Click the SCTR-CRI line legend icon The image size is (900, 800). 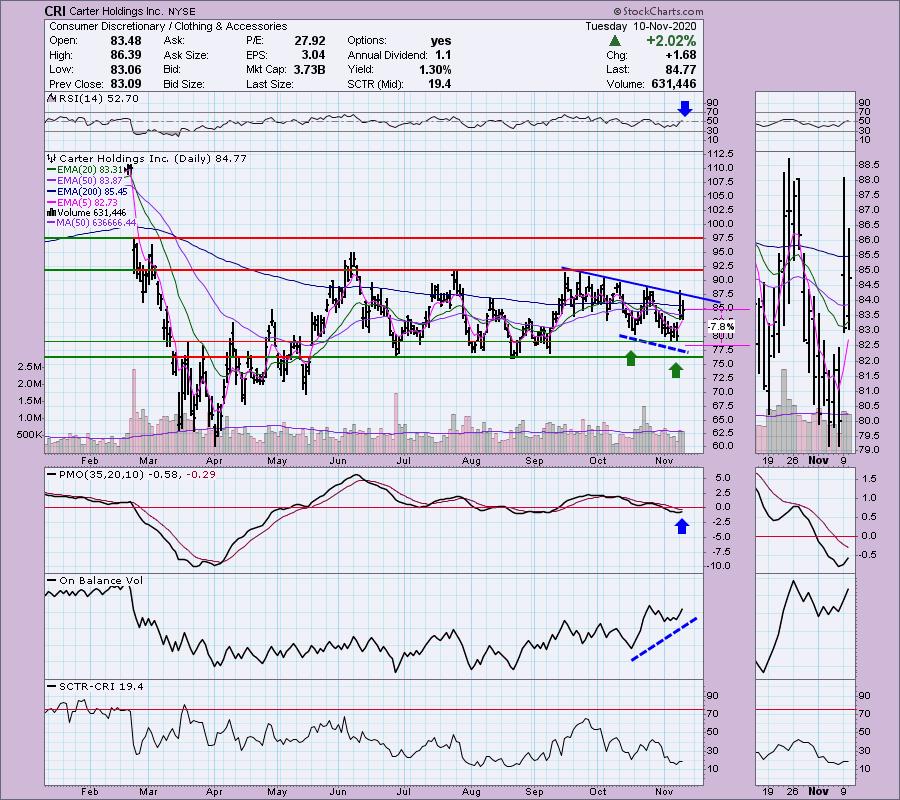pos(51,686)
